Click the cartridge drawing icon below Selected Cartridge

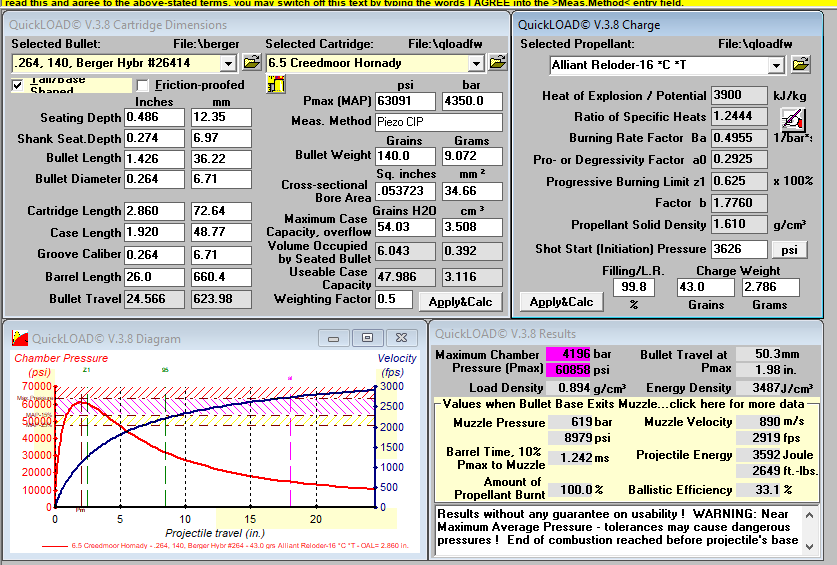[x=275, y=84]
